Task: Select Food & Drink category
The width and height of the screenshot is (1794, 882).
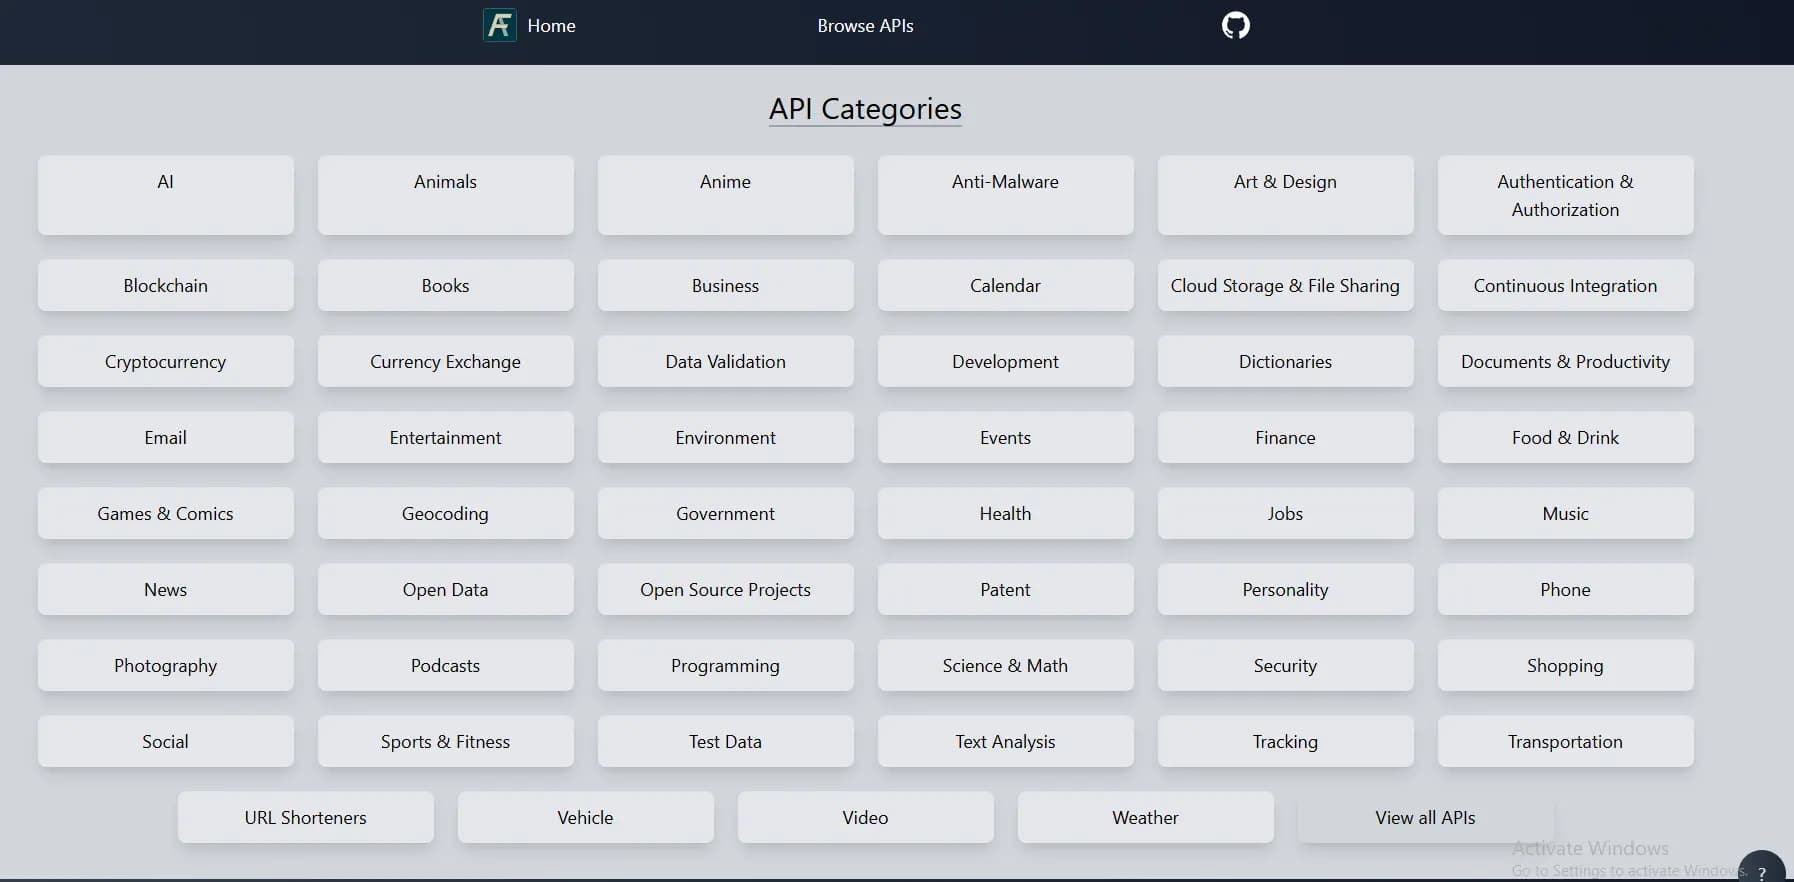Action: pyautogui.click(x=1566, y=437)
